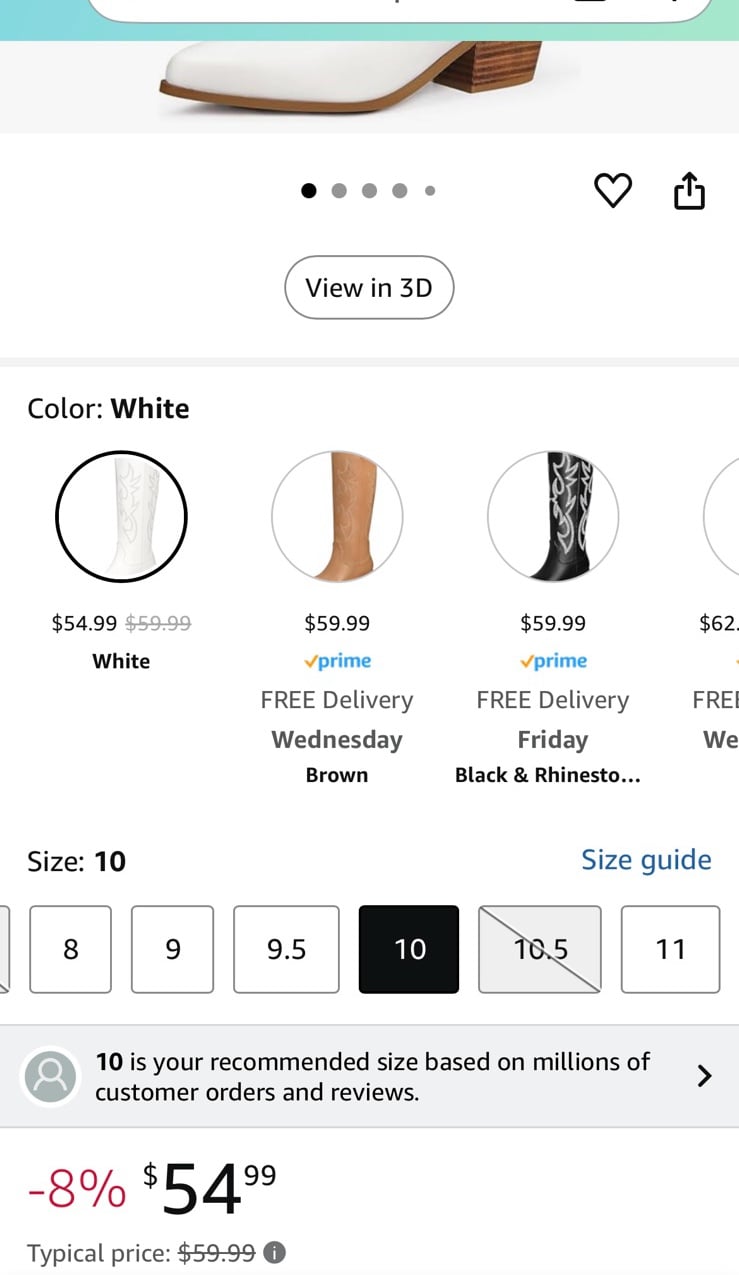739x1275 pixels.
Task: Jump to last small carousel dot
Action: click(x=430, y=190)
